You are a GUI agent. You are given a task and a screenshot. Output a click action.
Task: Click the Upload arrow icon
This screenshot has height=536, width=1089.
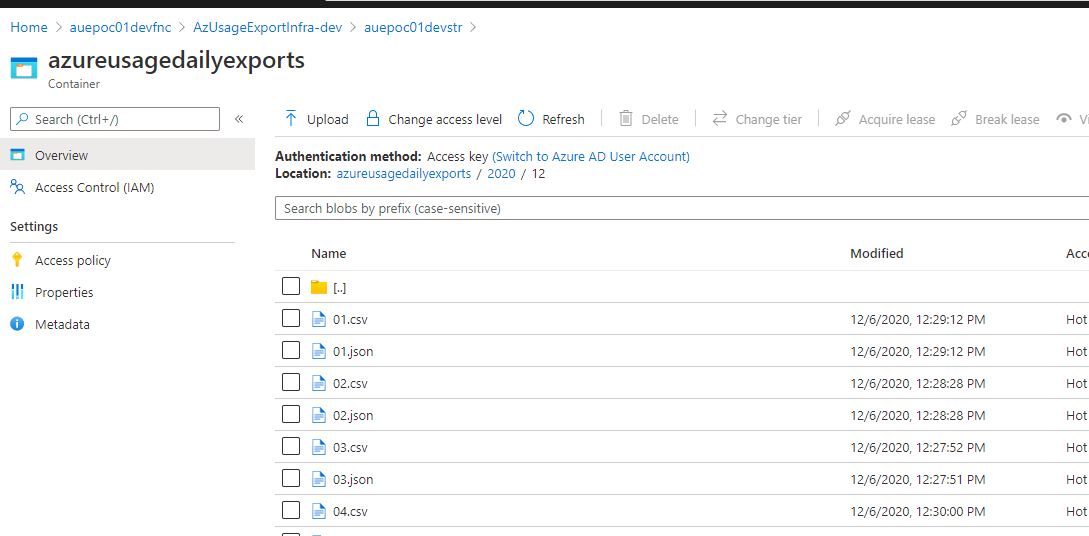[291, 119]
